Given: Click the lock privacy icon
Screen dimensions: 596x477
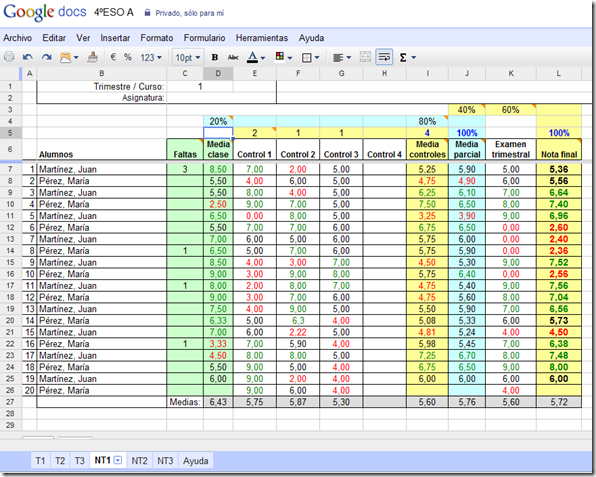Looking at the screenshot, I should point(147,13).
